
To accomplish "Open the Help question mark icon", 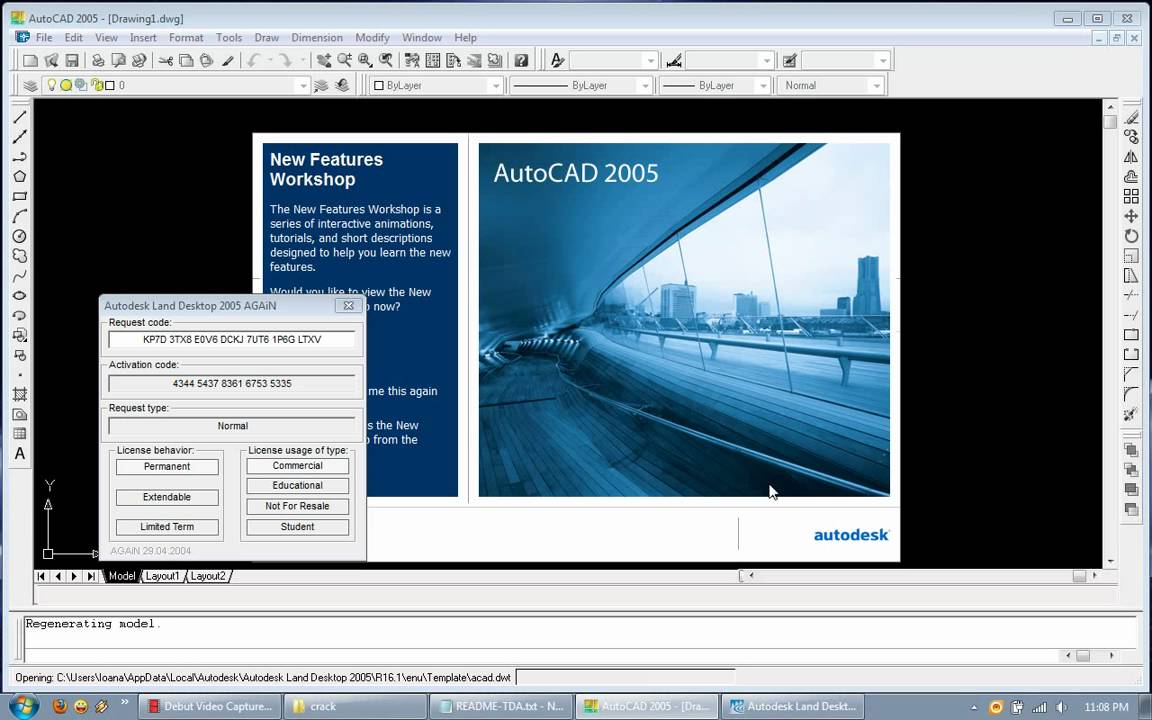I will click(x=521, y=60).
